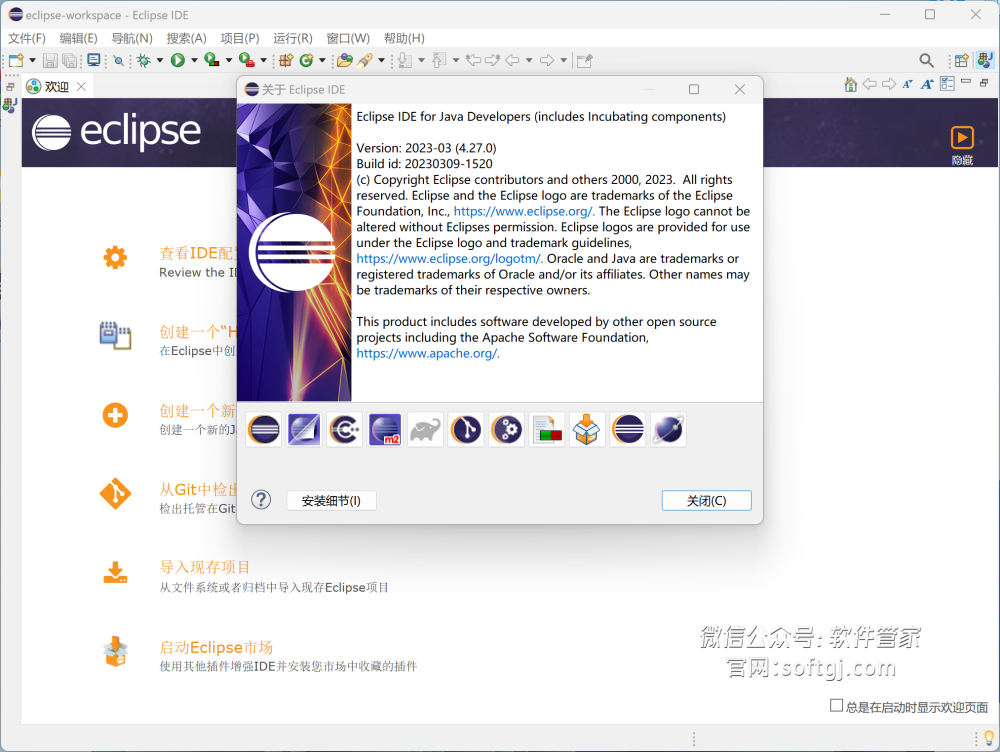This screenshot has height=752, width=1000.
Task: Toggle Skip All Breakpoints icon
Action: [x=119, y=61]
